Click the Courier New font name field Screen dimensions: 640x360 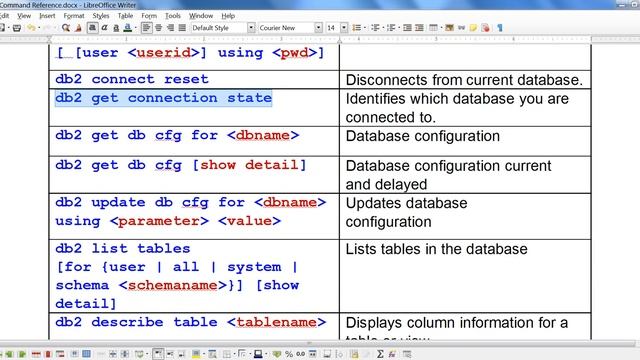click(x=287, y=28)
